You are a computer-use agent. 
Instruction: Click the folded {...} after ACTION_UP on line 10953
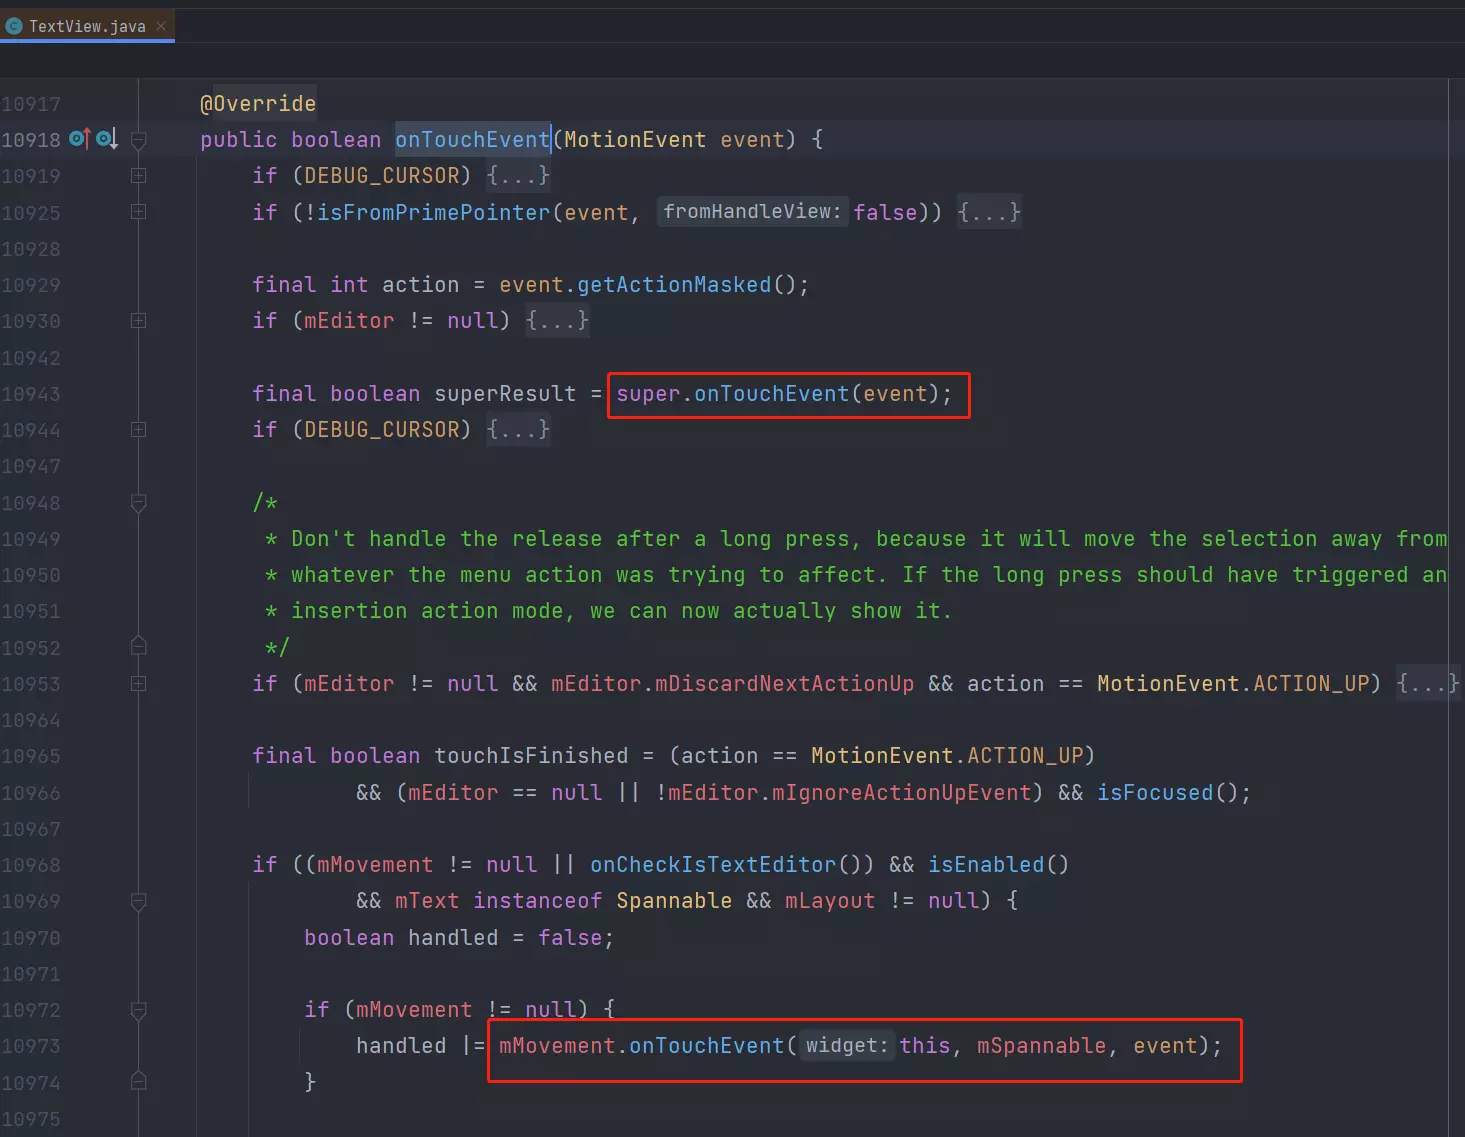[x=1427, y=684]
